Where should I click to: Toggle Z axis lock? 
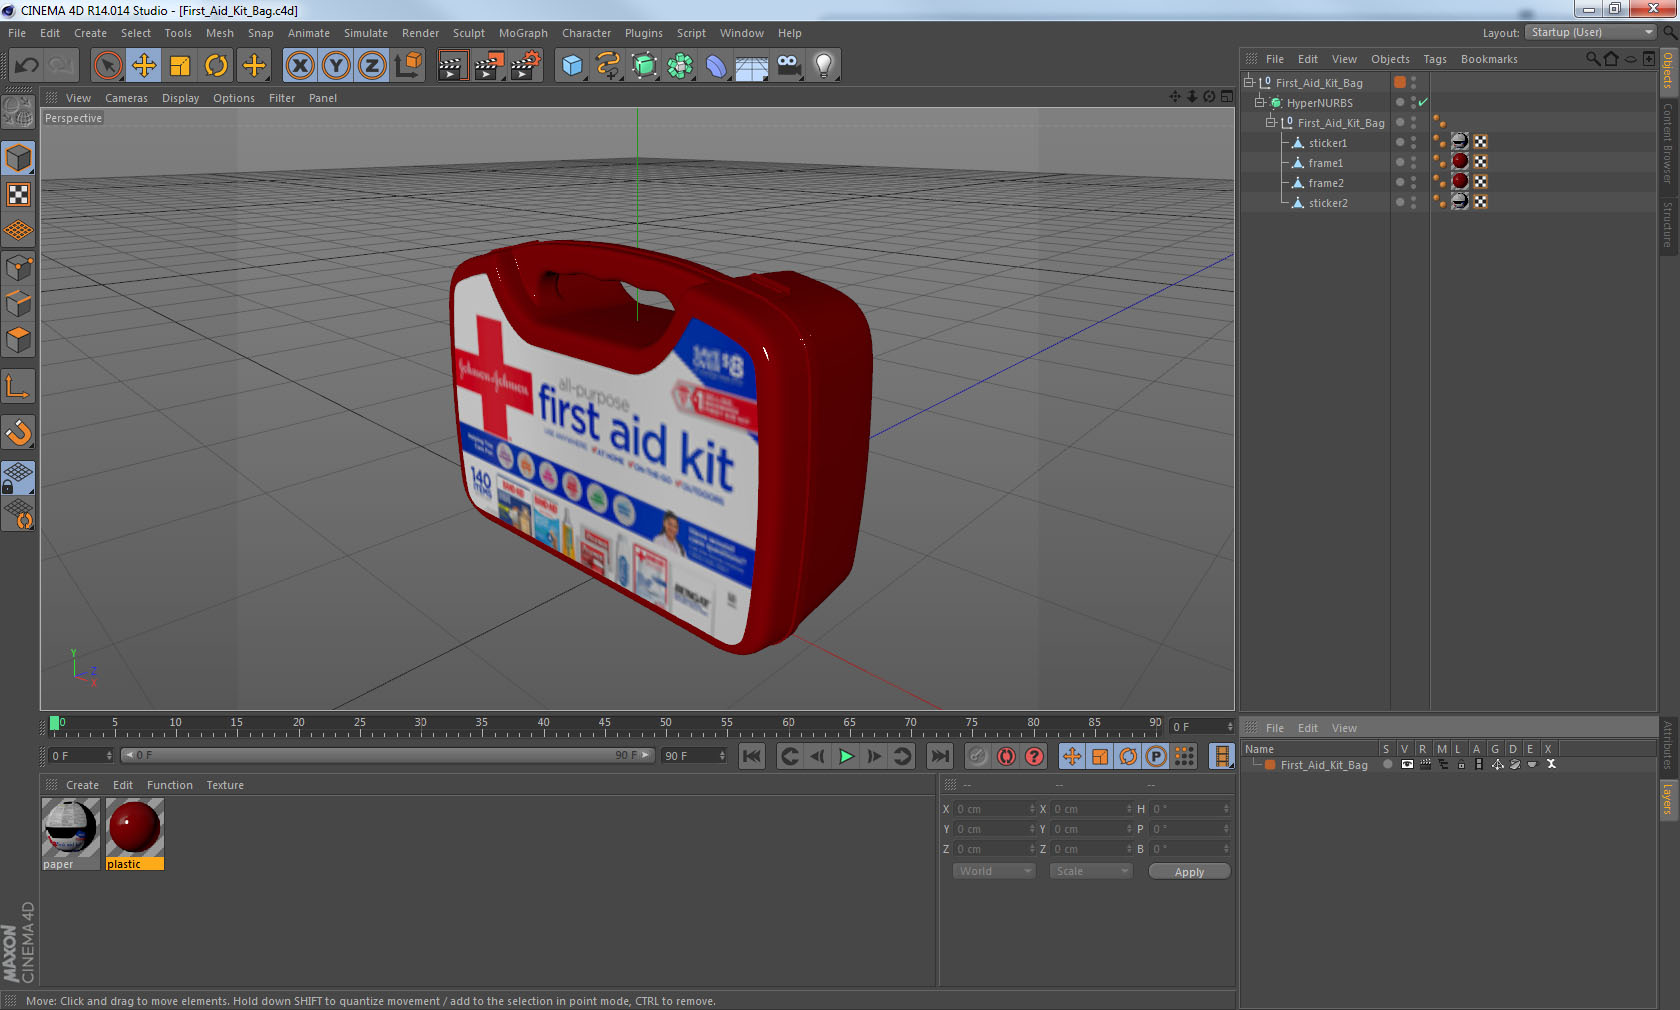pyautogui.click(x=372, y=66)
